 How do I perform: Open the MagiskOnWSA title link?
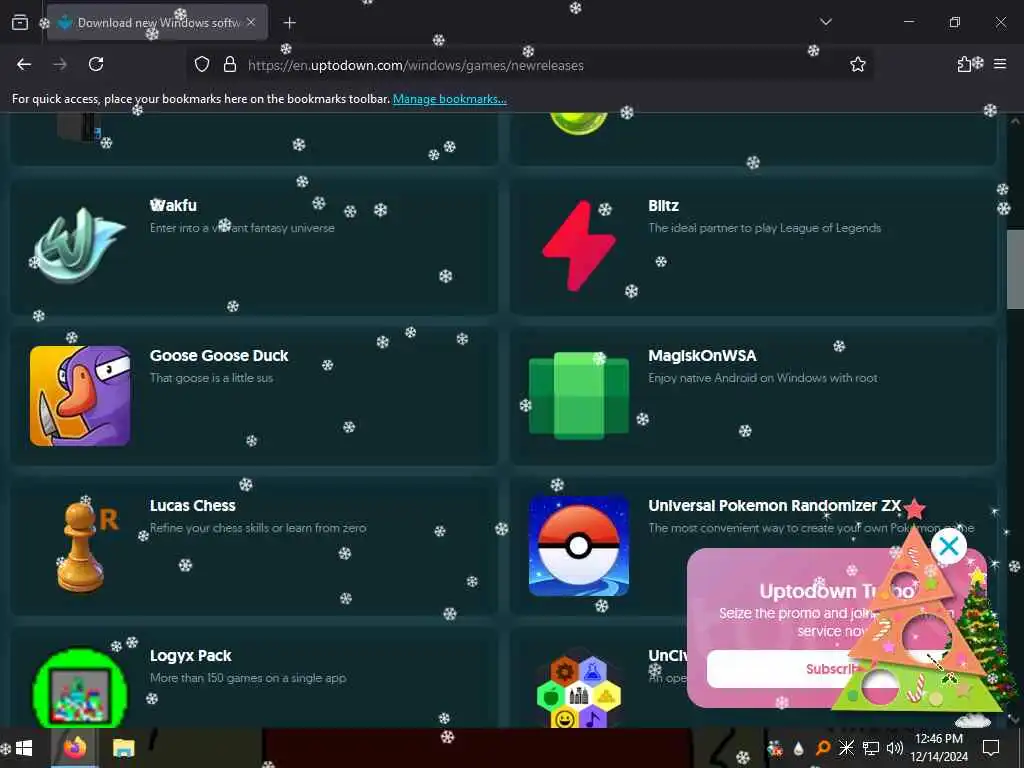click(x=702, y=356)
